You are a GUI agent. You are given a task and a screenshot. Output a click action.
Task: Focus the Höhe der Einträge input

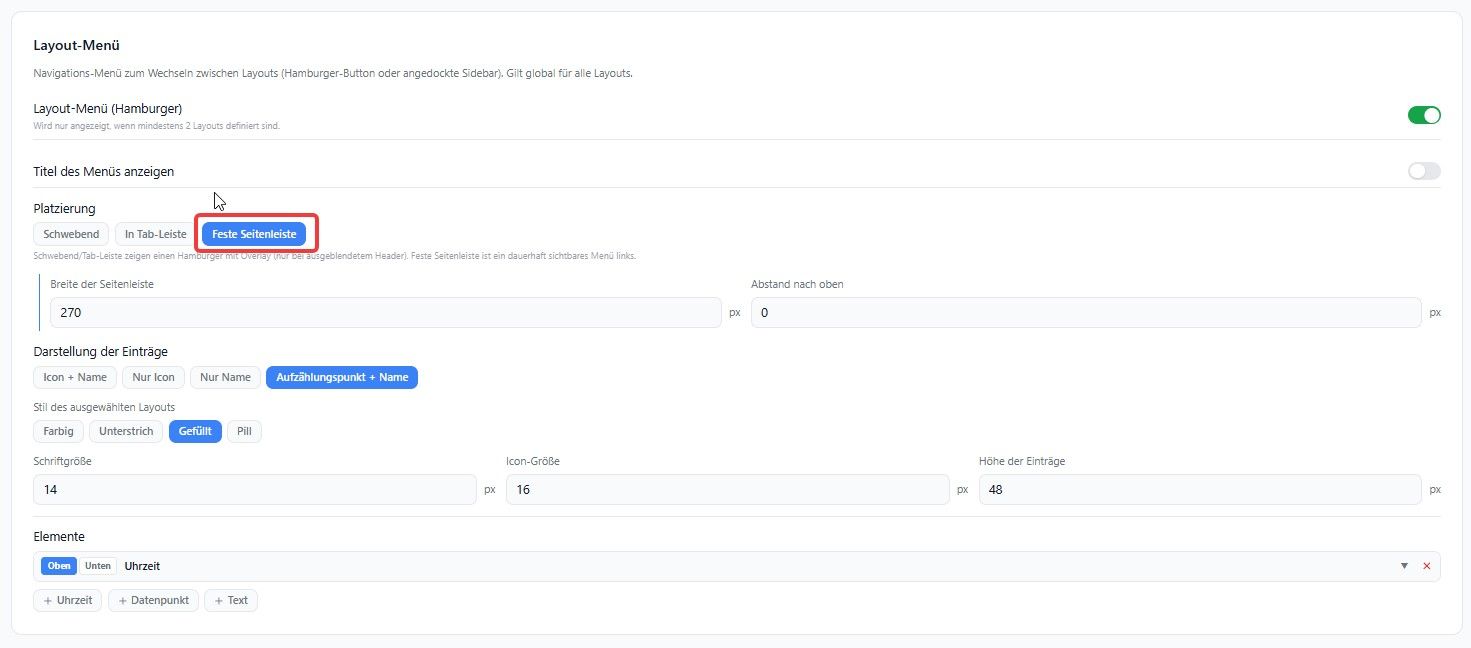1200,489
